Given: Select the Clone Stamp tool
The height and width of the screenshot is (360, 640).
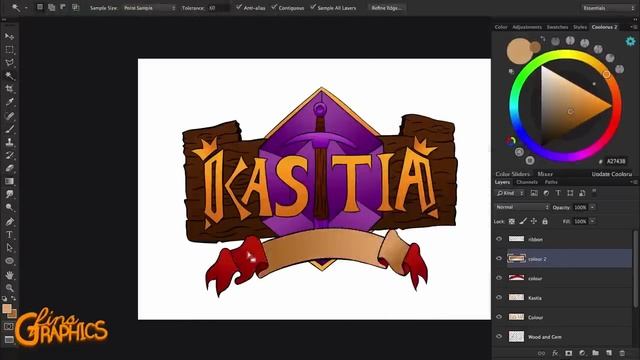Looking at the screenshot, I should click(9, 142).
